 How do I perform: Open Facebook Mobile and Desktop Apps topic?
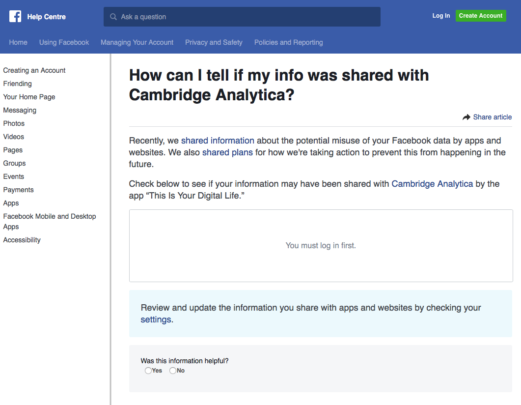click(x=50, y=221)
